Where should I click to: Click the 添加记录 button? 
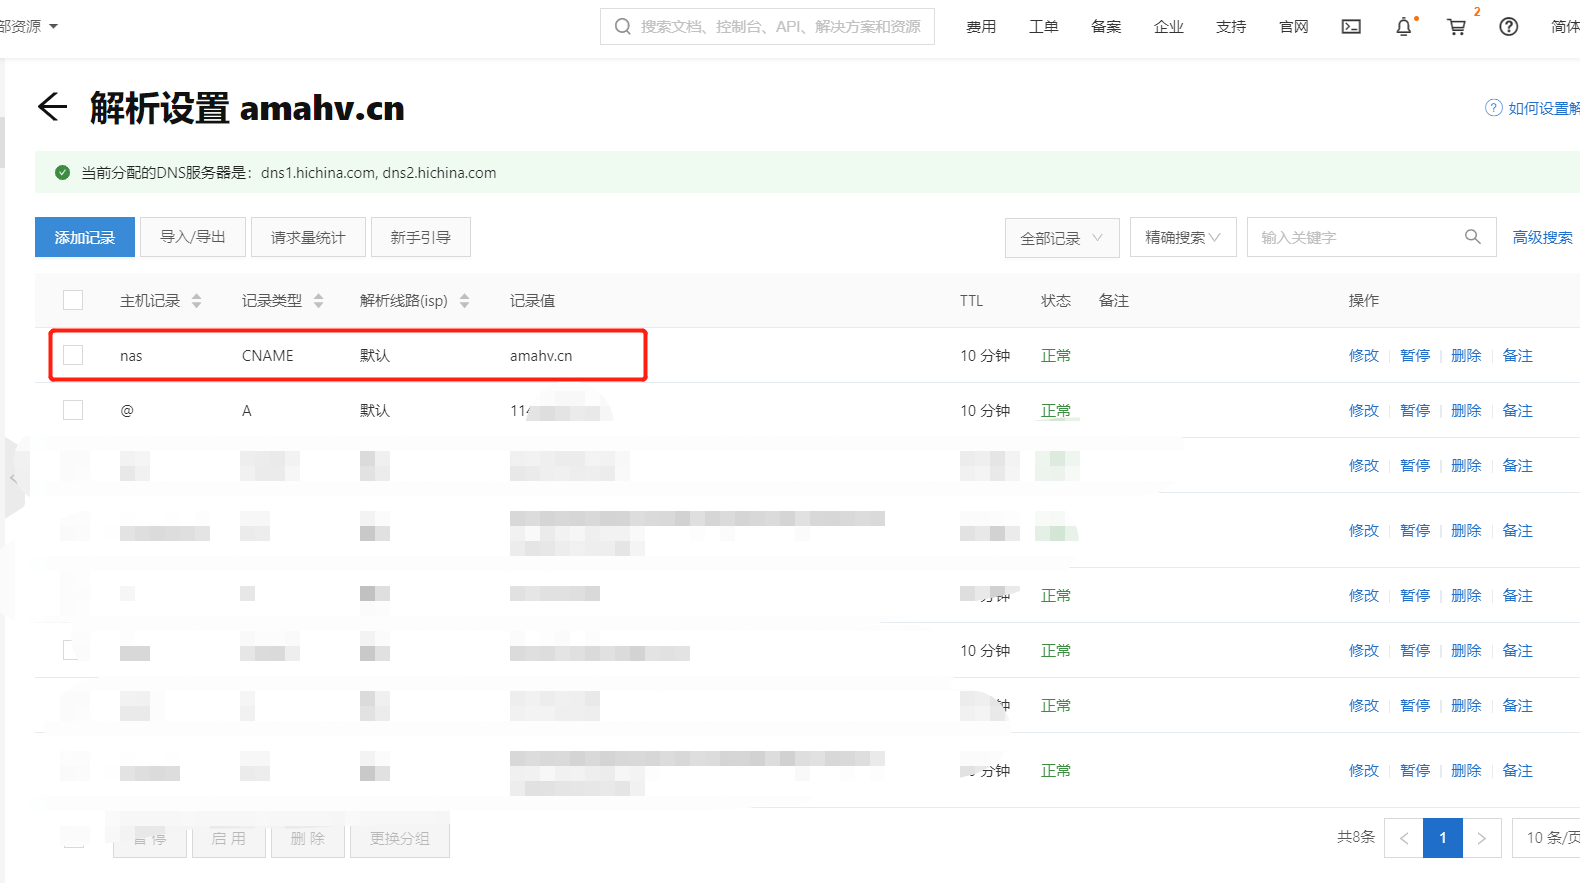click(x=85, y=237)
